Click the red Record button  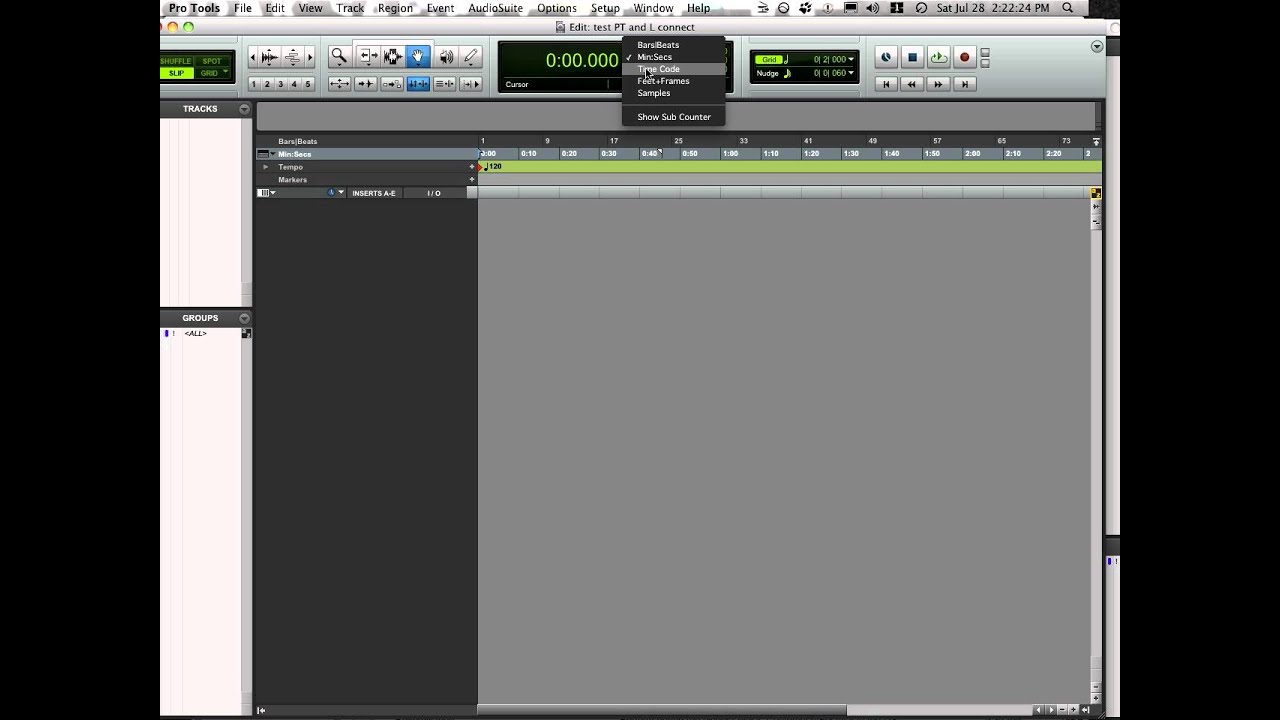pyautogui.click(x=964, y=58)
